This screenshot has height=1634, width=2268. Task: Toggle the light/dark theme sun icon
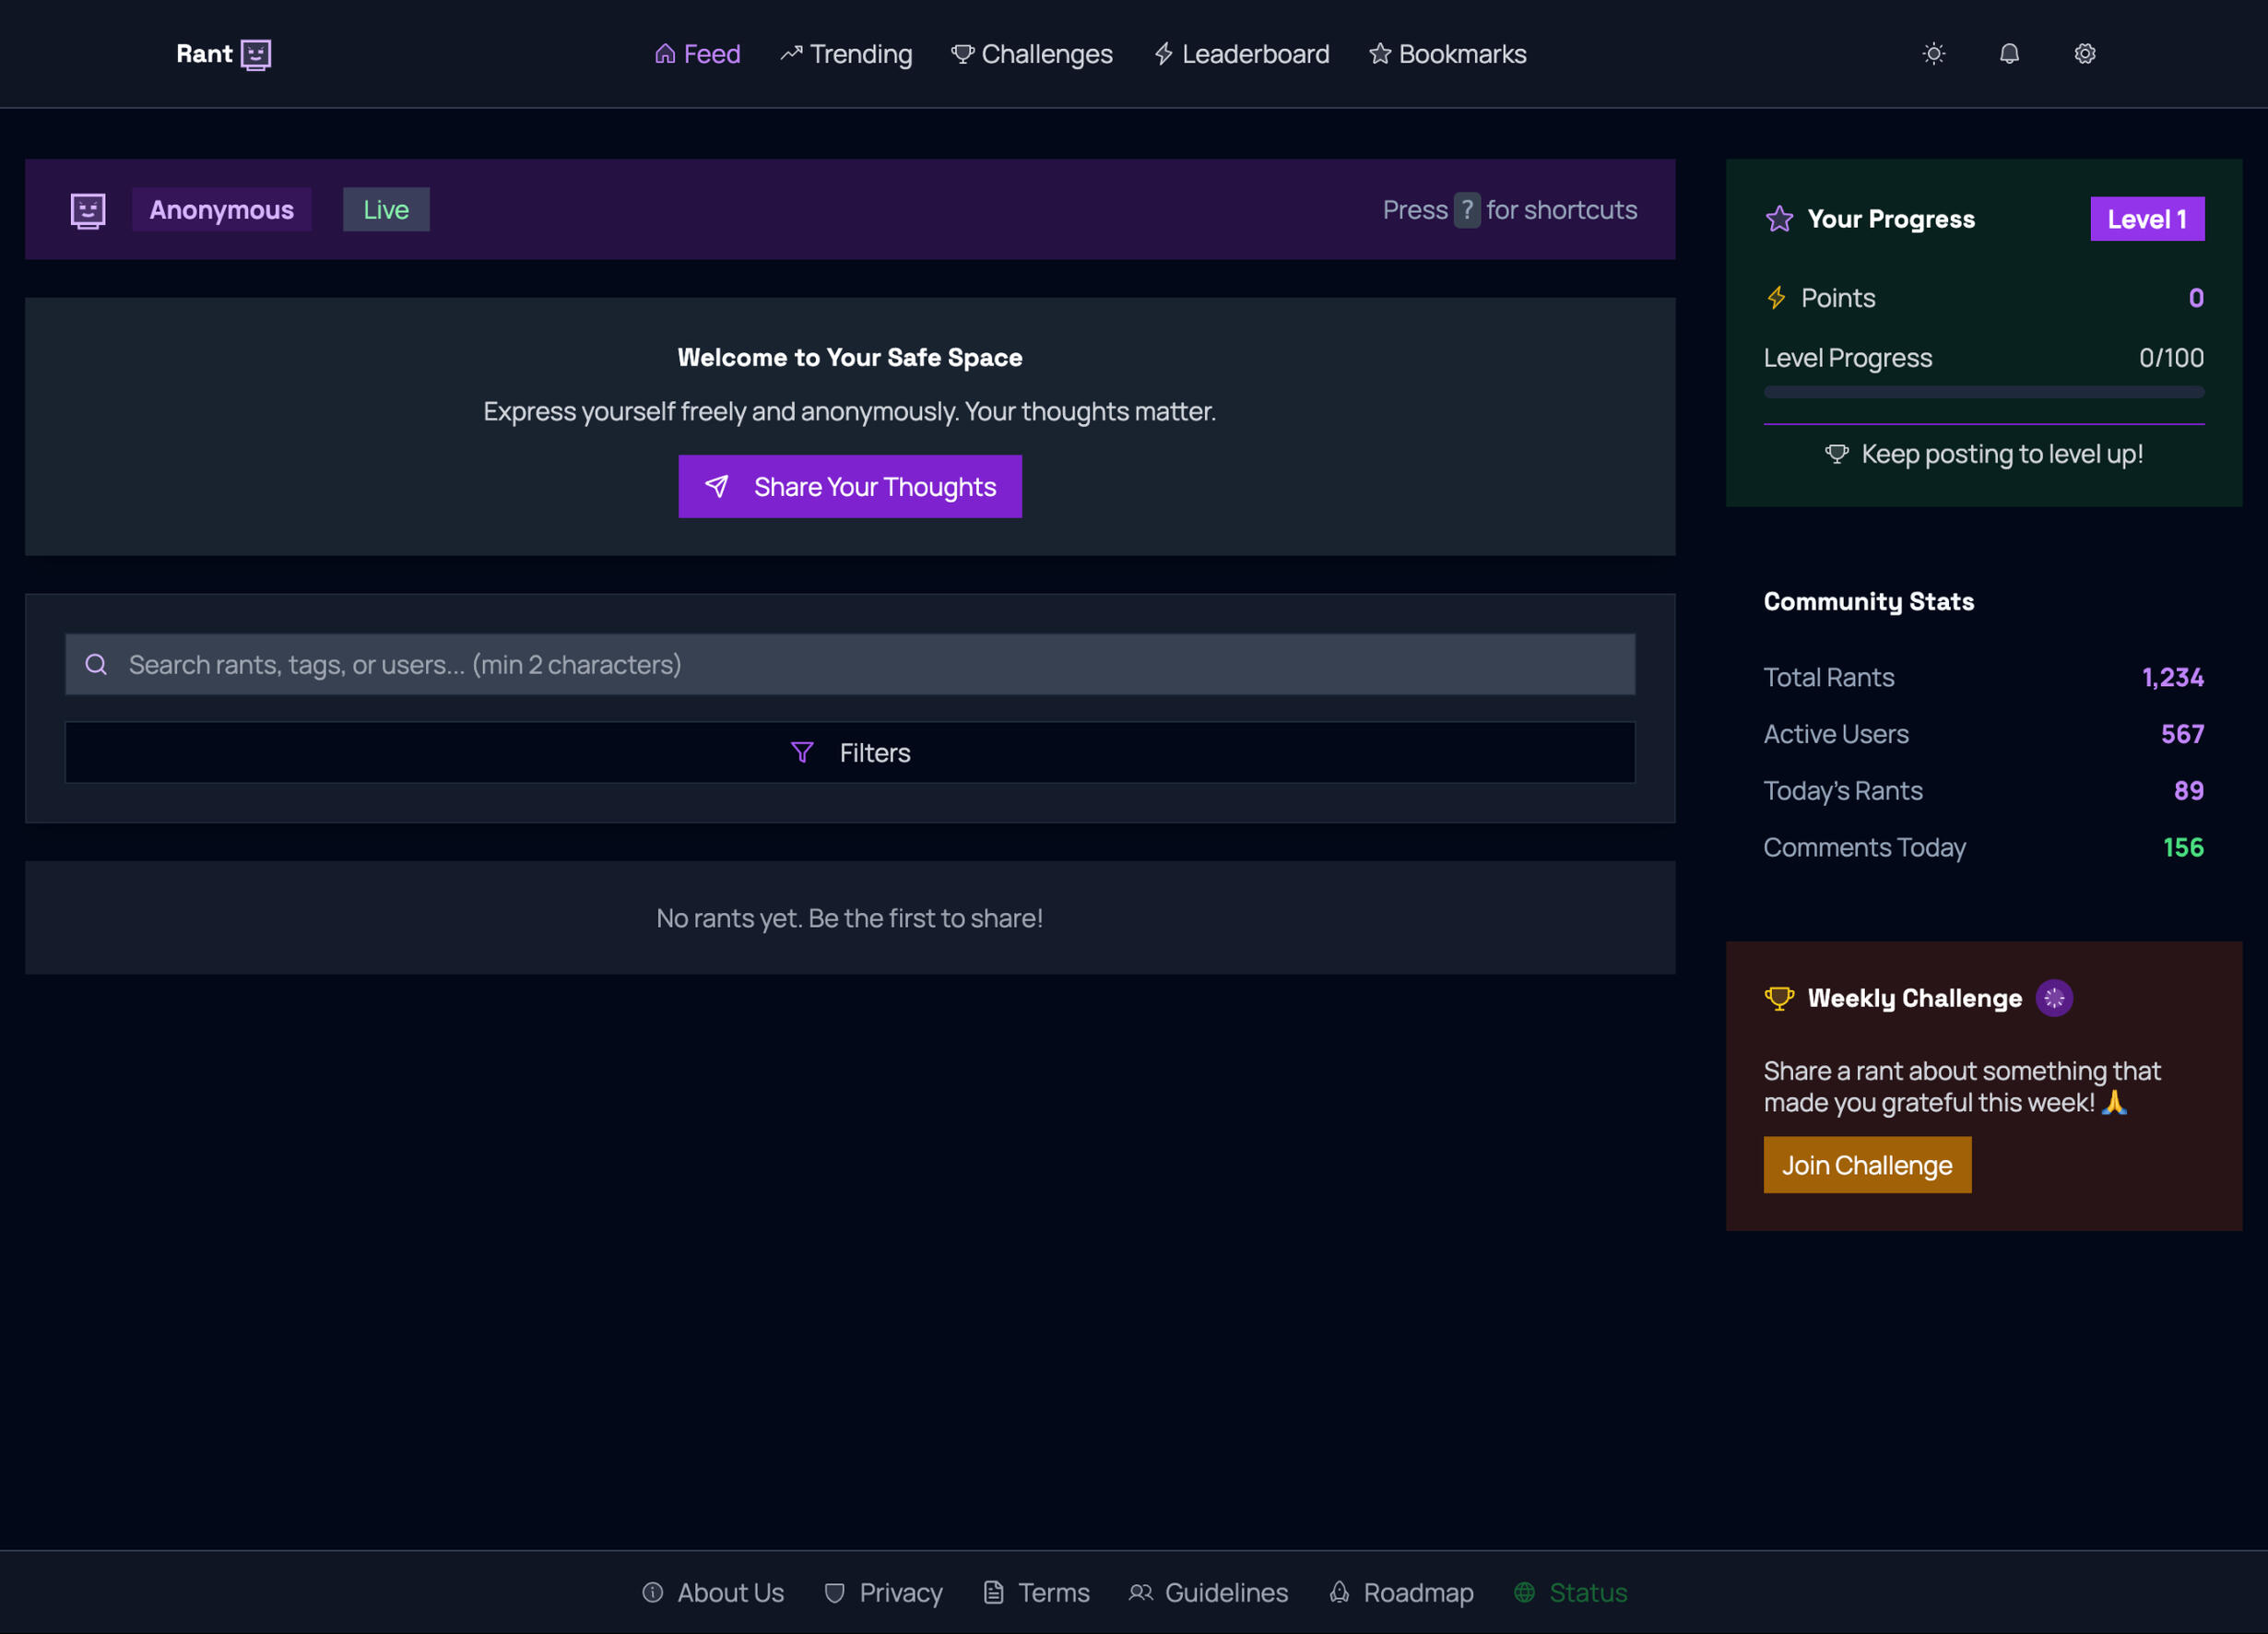coord(1933,54)
